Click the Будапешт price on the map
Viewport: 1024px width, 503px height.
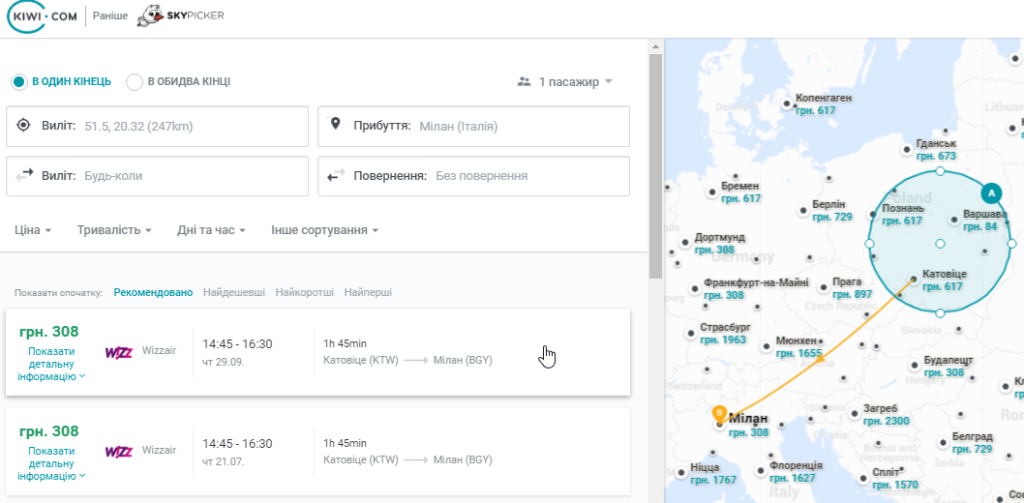click(944, 372)
